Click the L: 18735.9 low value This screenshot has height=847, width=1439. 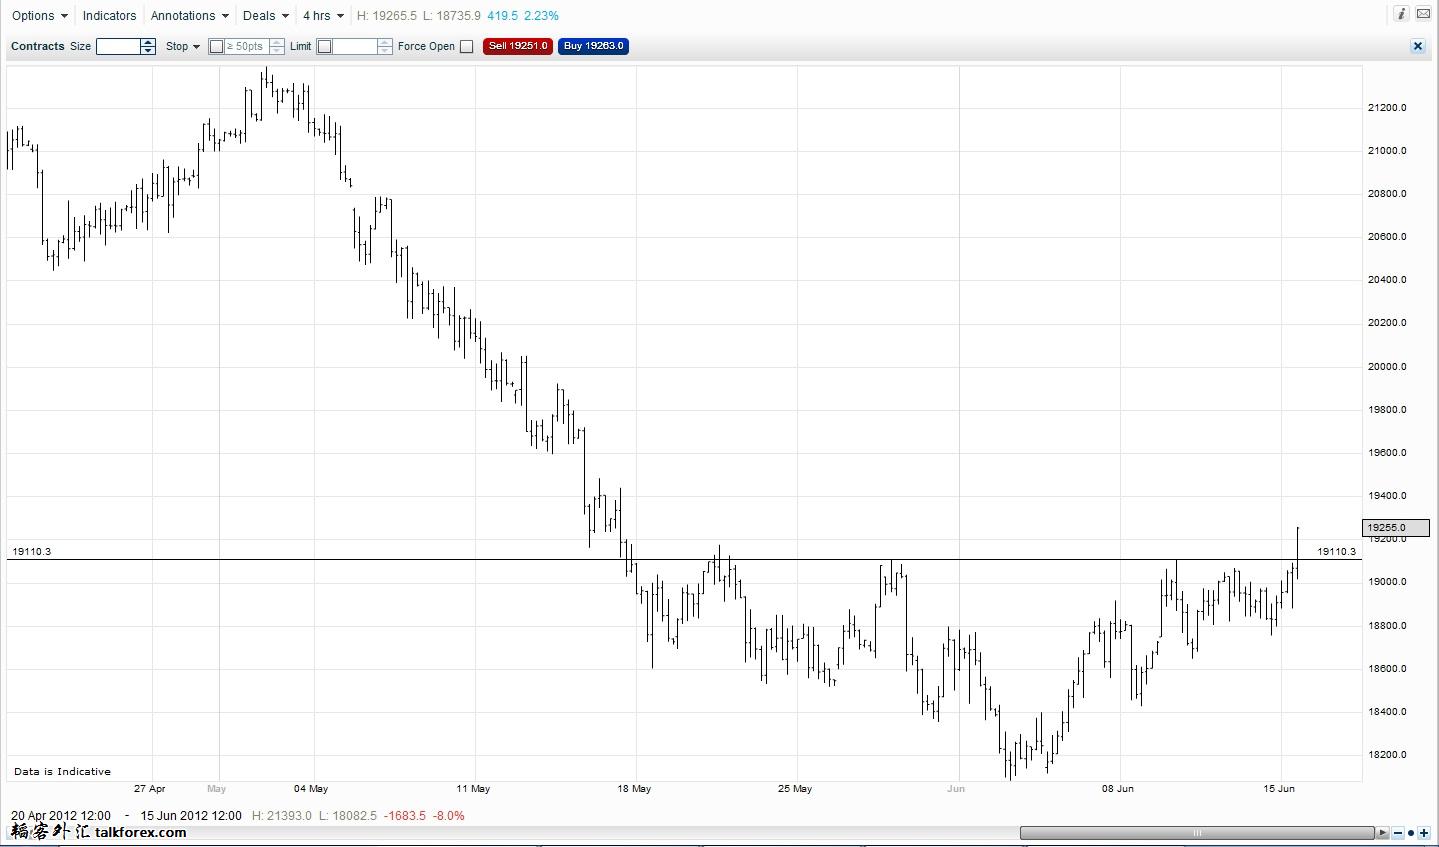[x=452, y=16]
